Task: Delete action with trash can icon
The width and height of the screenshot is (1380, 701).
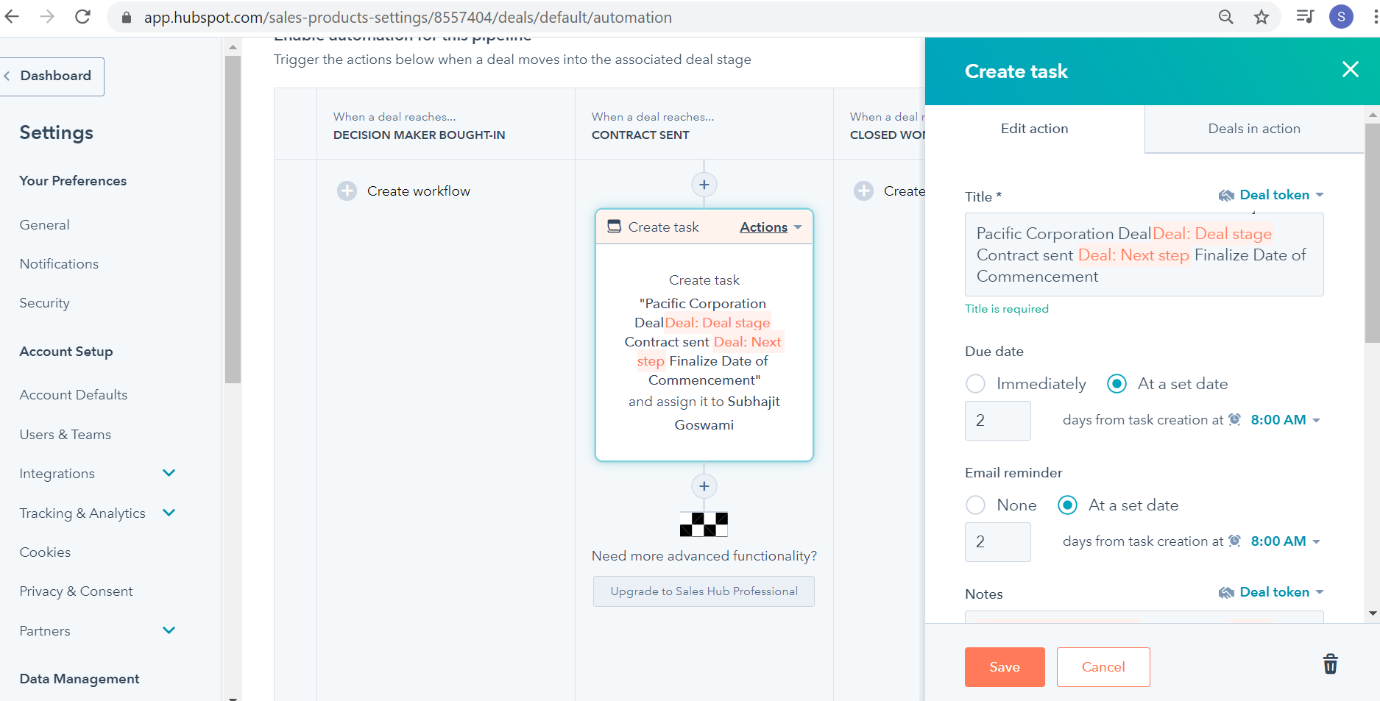Action: pos(1330,664)
